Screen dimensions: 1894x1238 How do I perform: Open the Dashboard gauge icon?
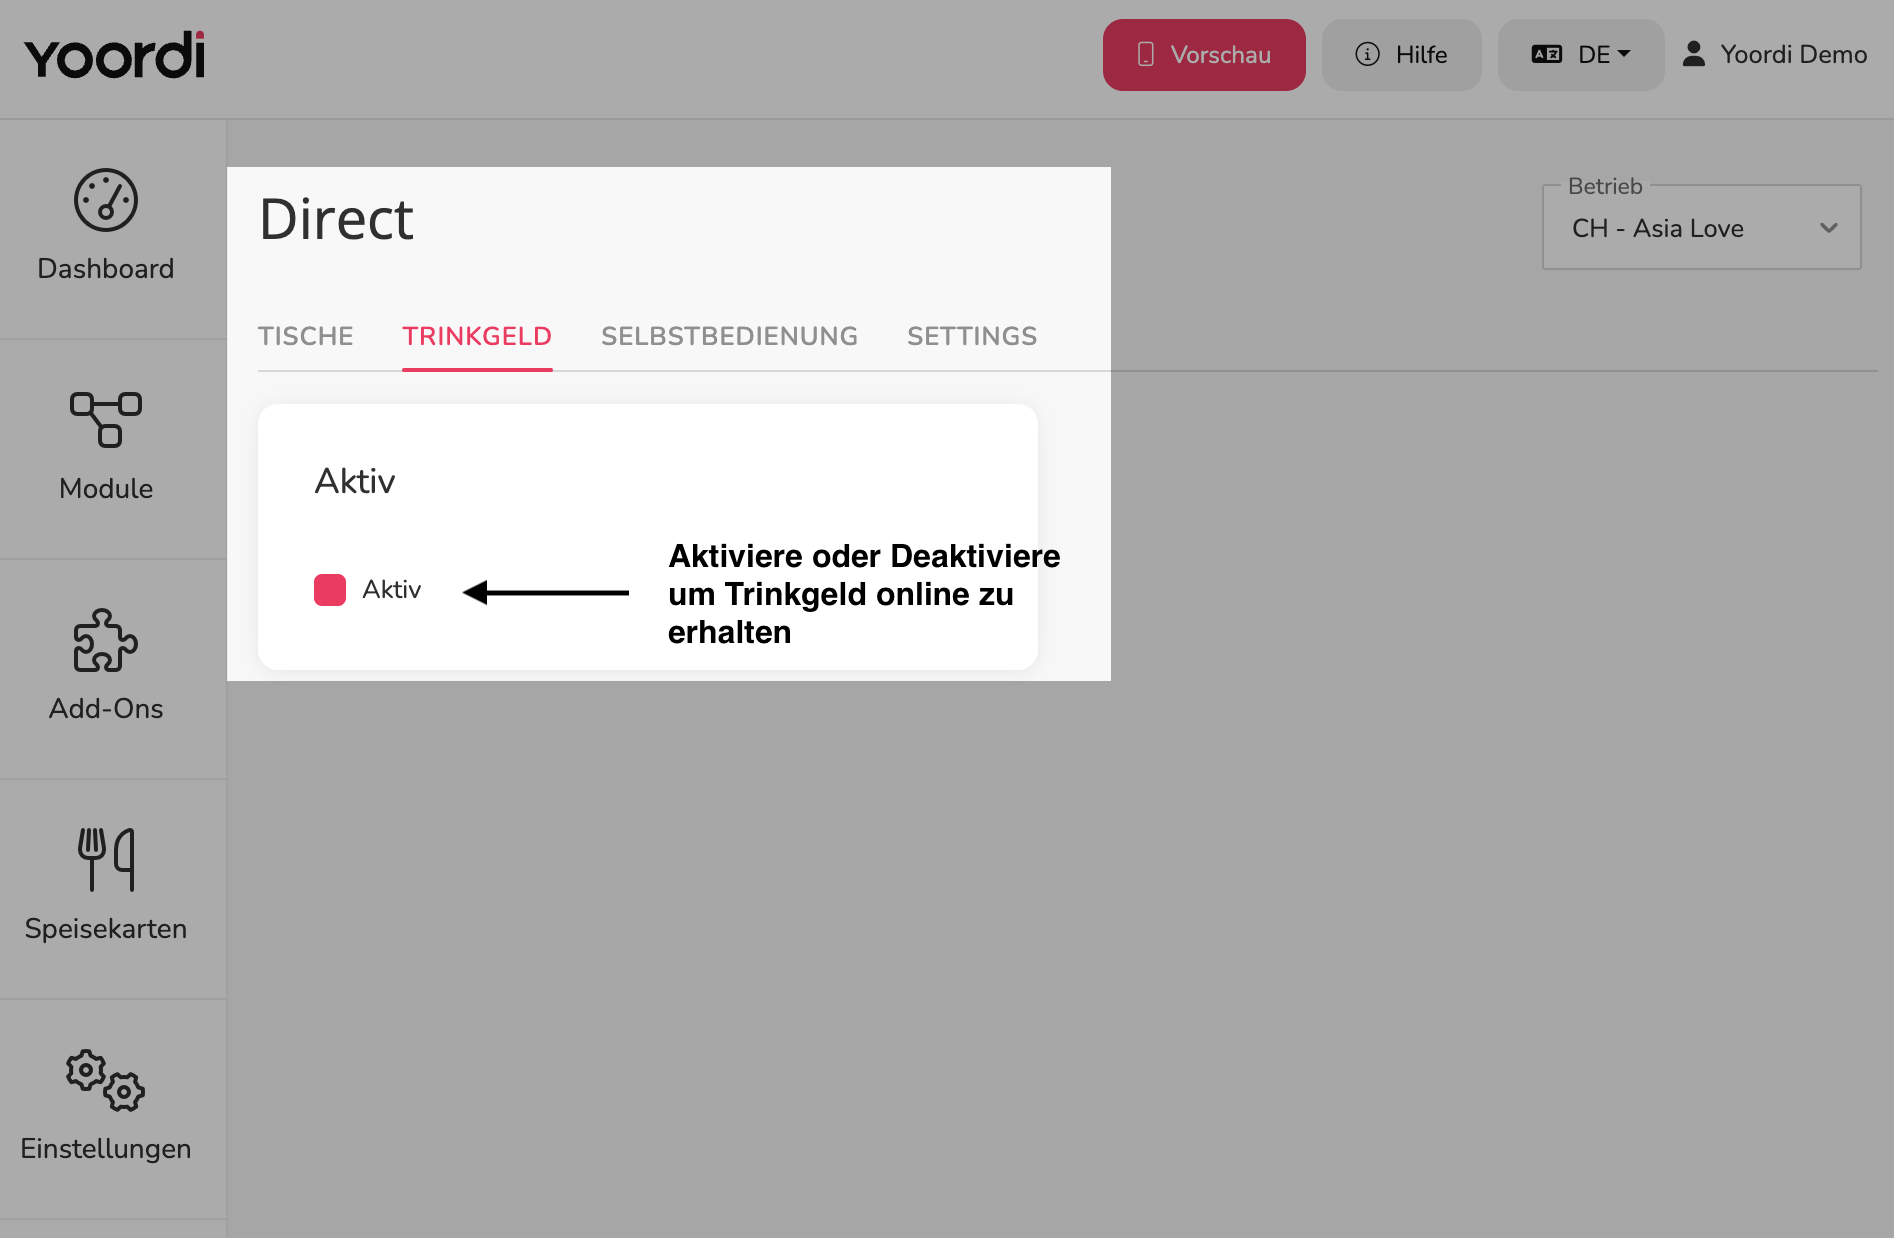coord(105,200)
